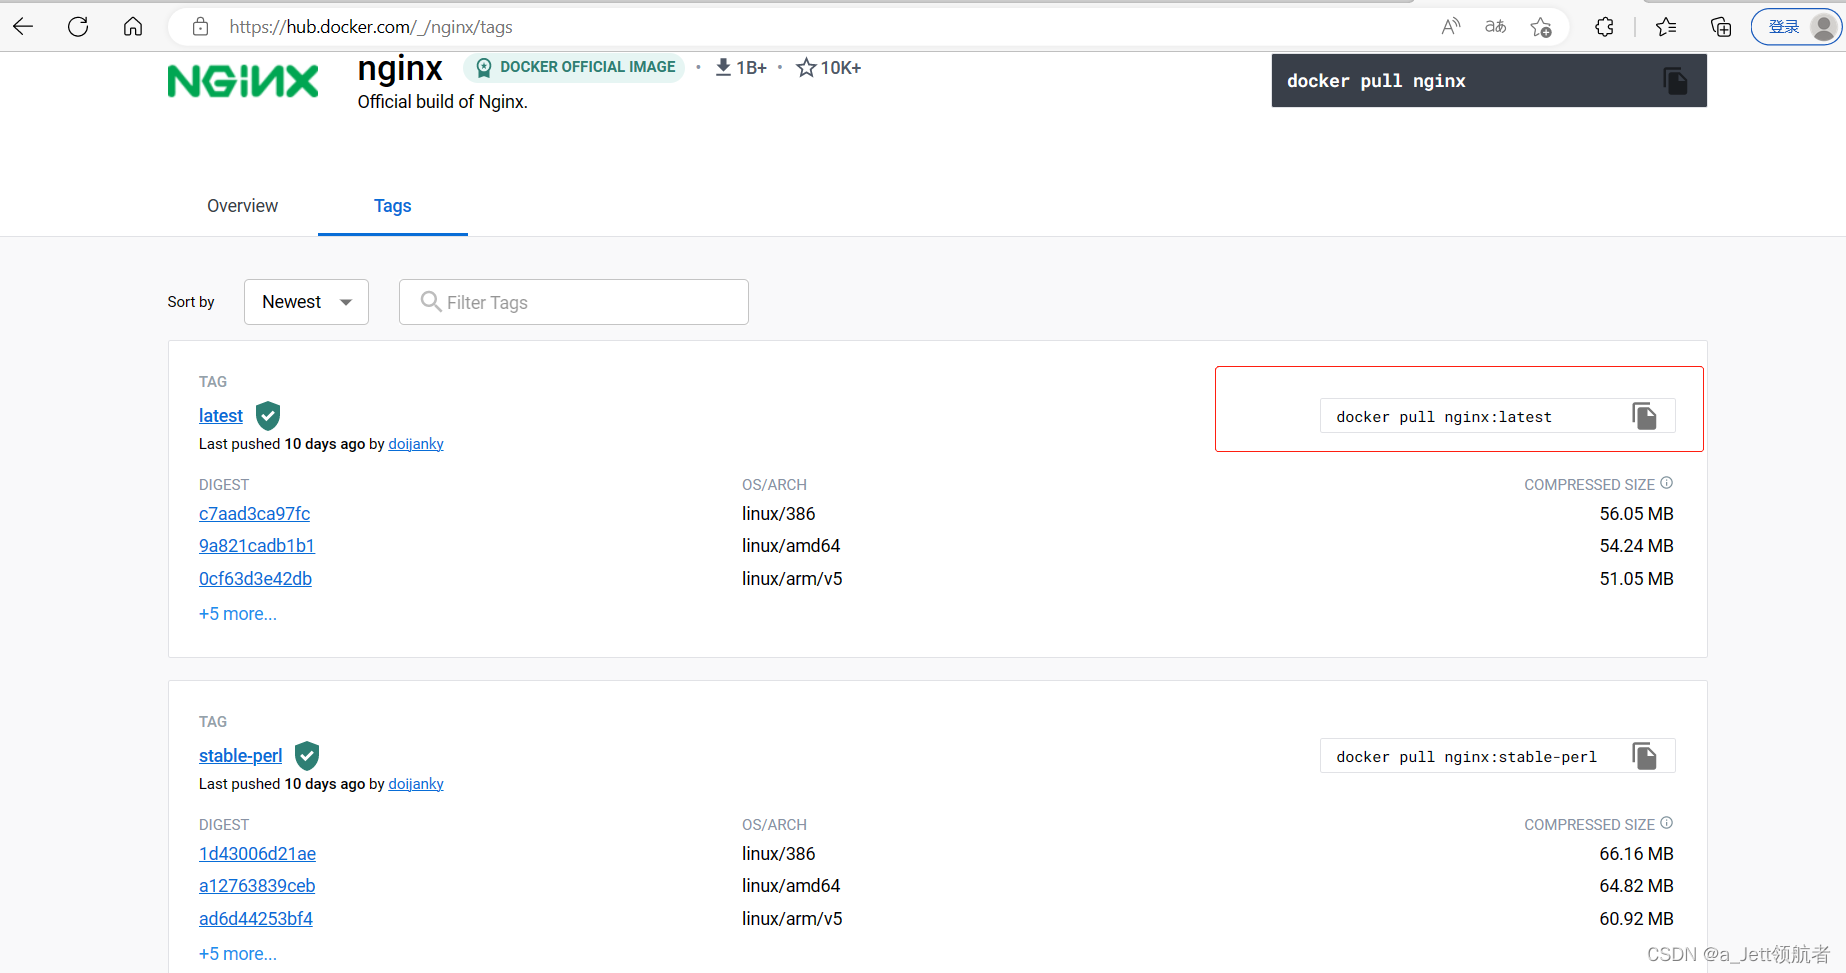Click the read aloud icon

[1450, 27]
